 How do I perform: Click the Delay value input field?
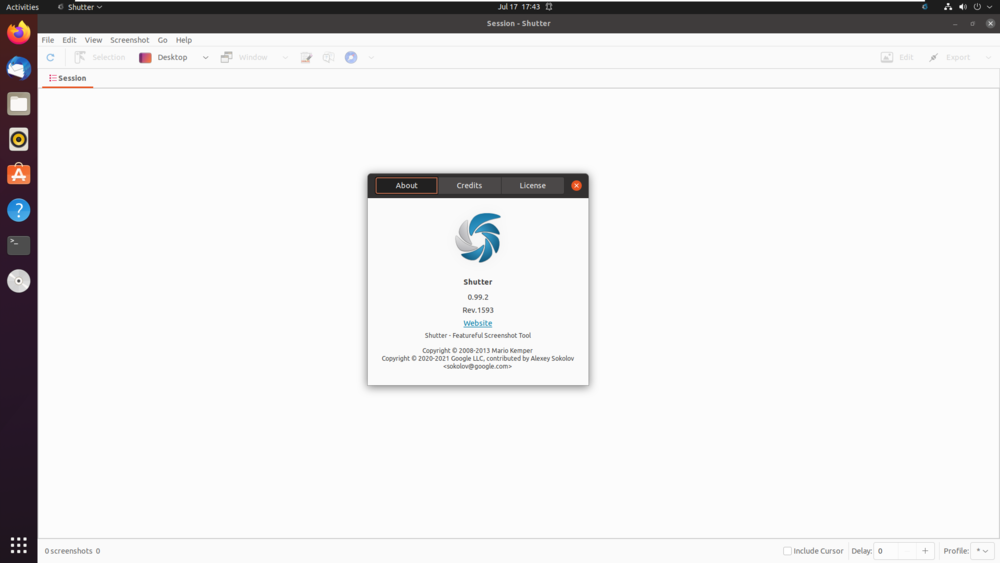(885, 551)
